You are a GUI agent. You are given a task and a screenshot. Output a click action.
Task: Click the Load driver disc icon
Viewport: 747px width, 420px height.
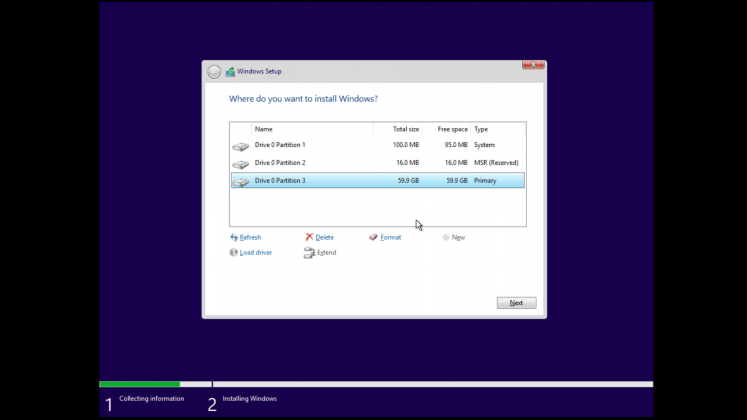(x=233, y=252)
